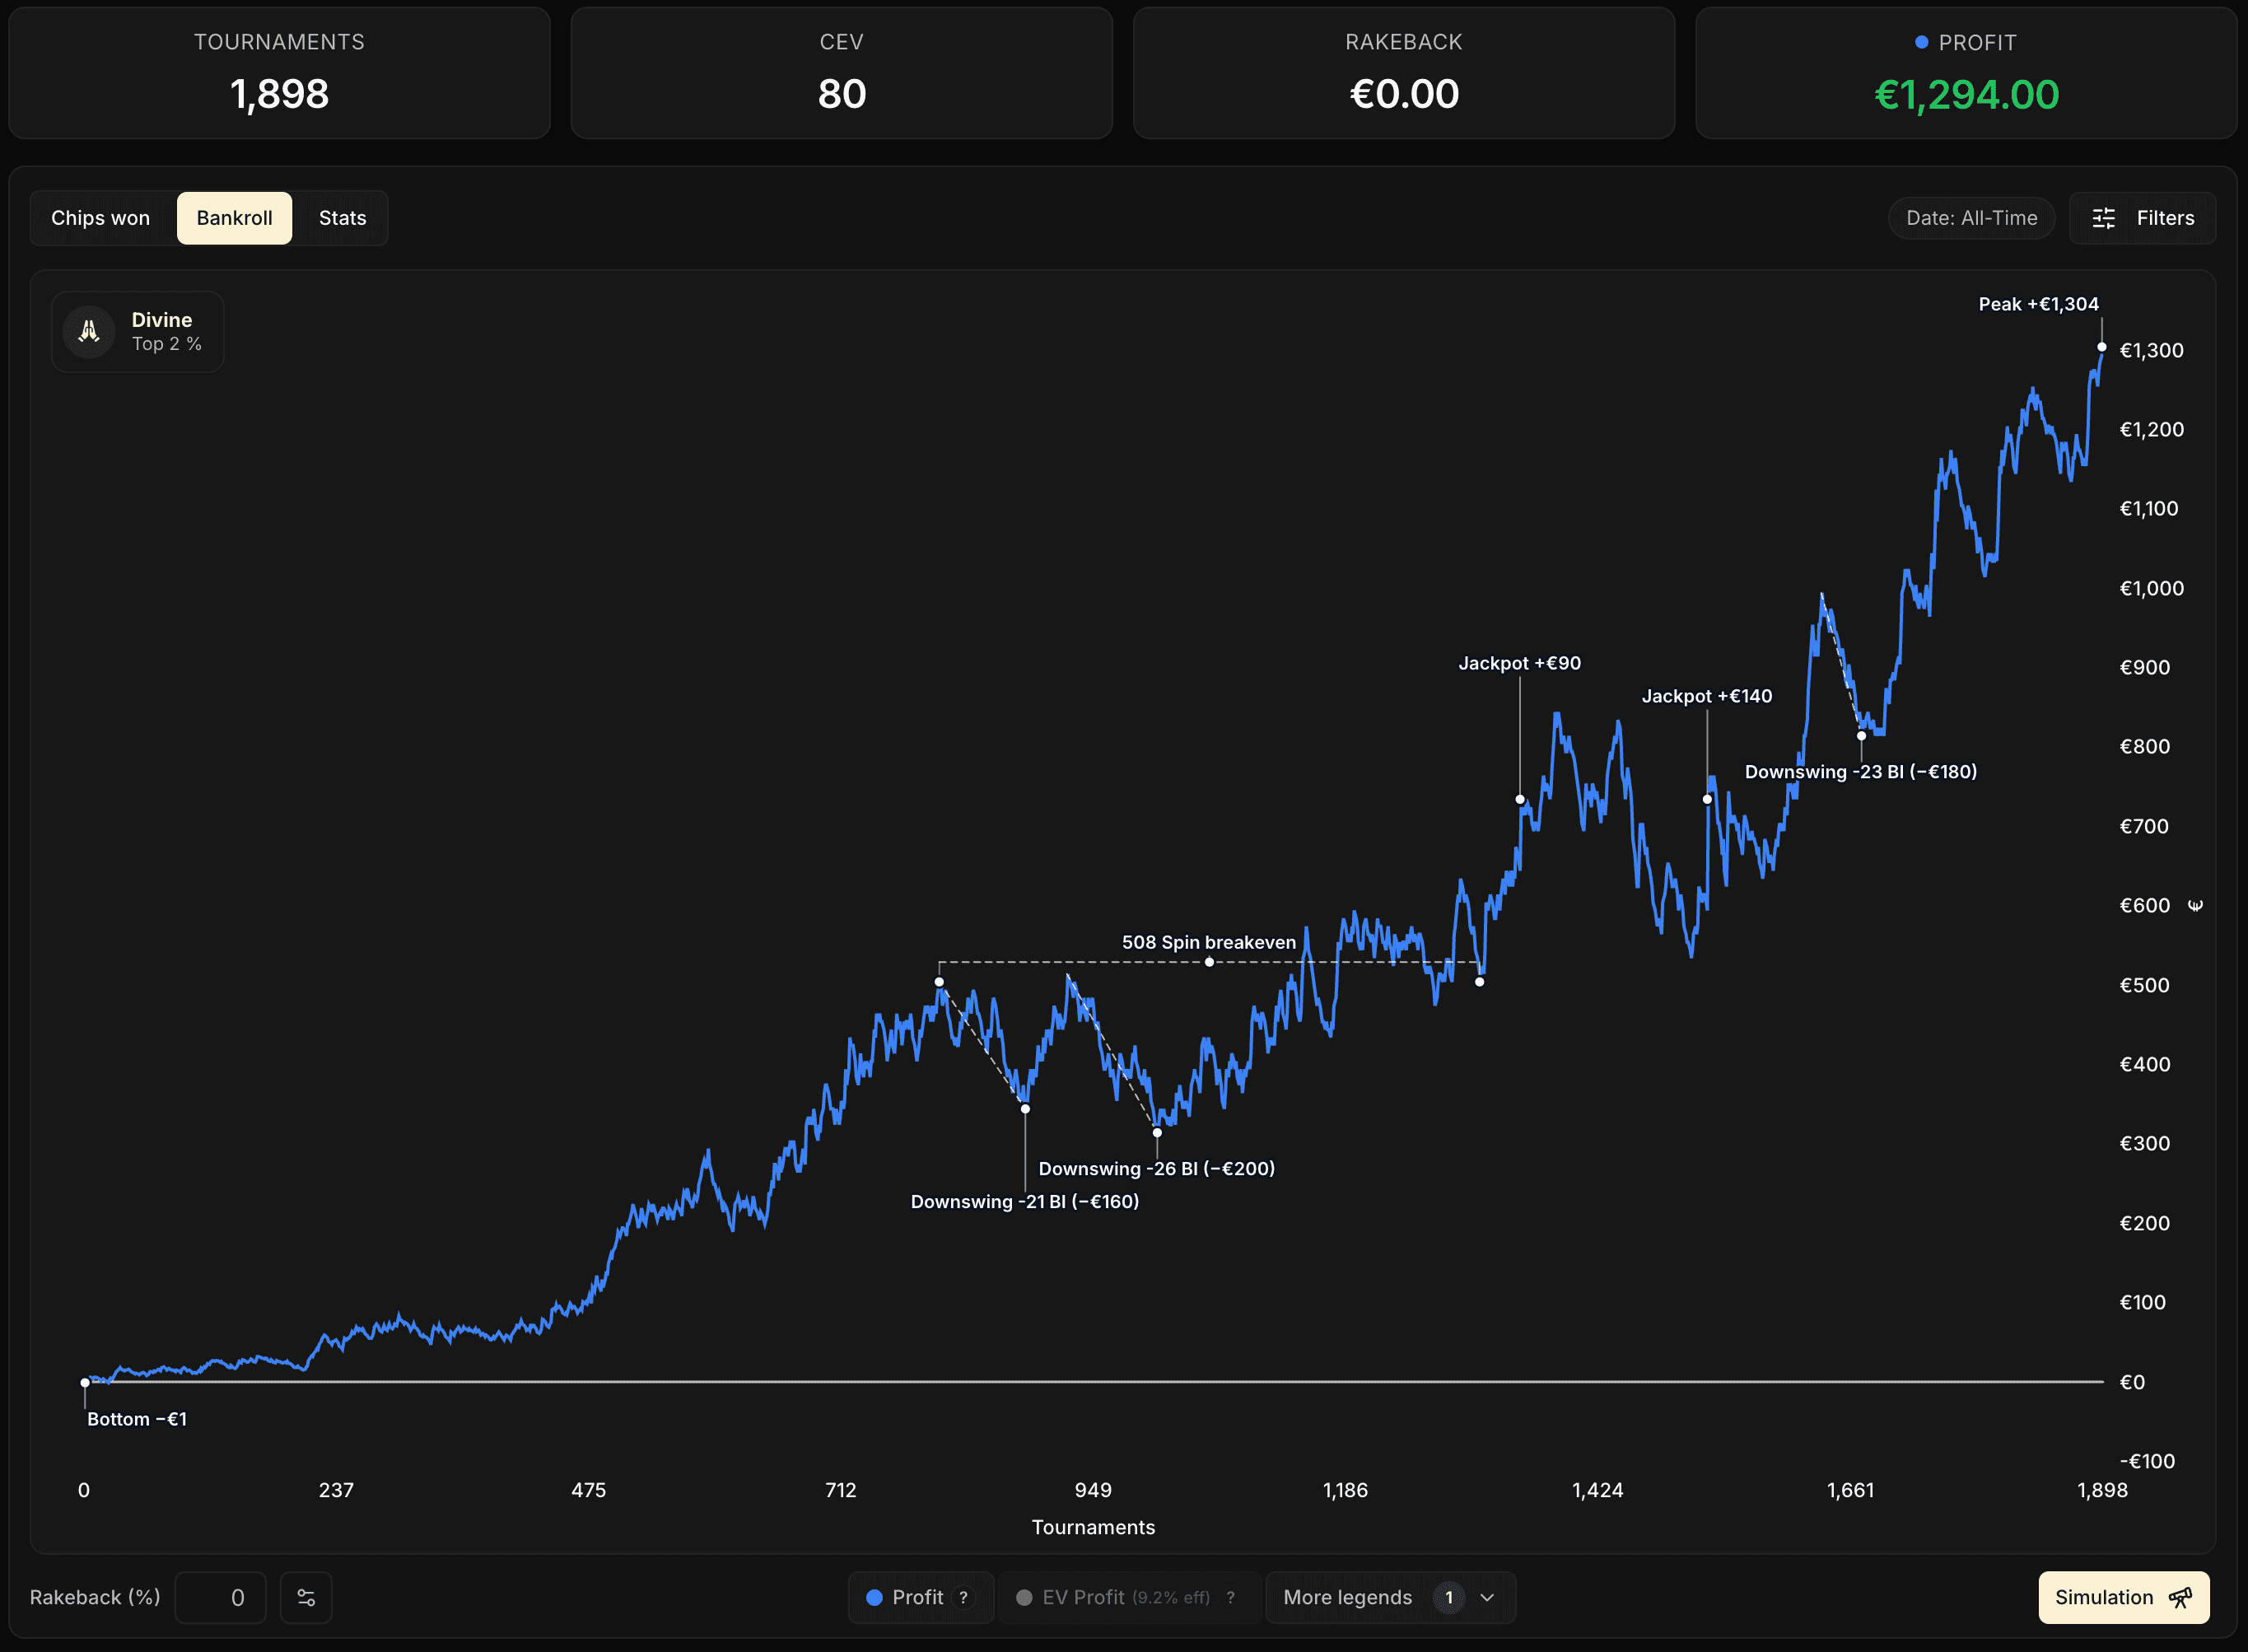Viewport: 2248px width, 1652px height.
Task: Click inside the Rakeback percentage input field
Action: click(x=220, y=1597)
